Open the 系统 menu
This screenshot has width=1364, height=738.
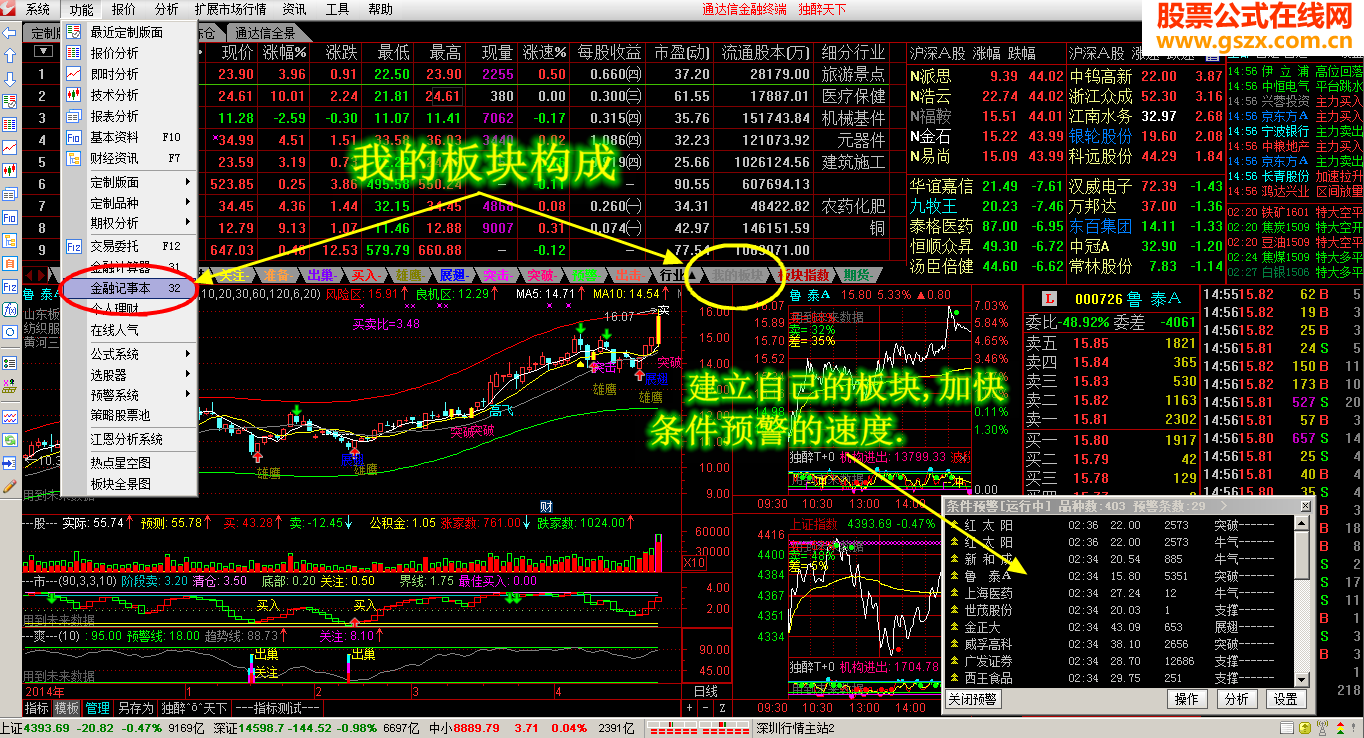[38, 9]
